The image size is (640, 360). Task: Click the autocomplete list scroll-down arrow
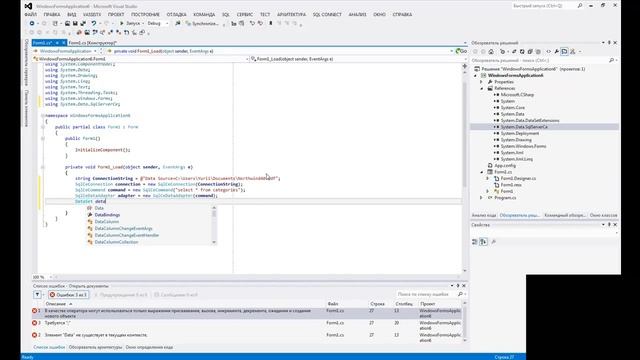pos(214,242)
